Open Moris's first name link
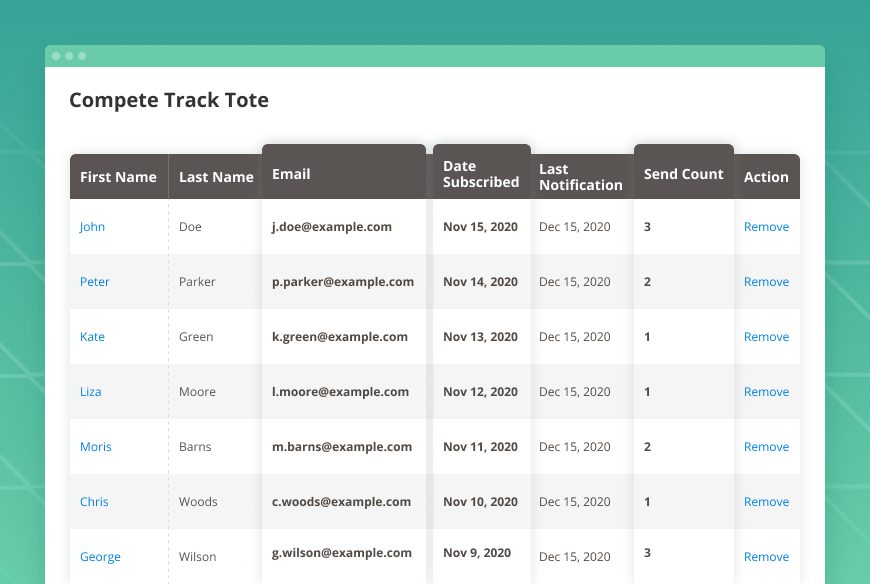The height and width of the screenshot is (584, 870). (96, 447)
